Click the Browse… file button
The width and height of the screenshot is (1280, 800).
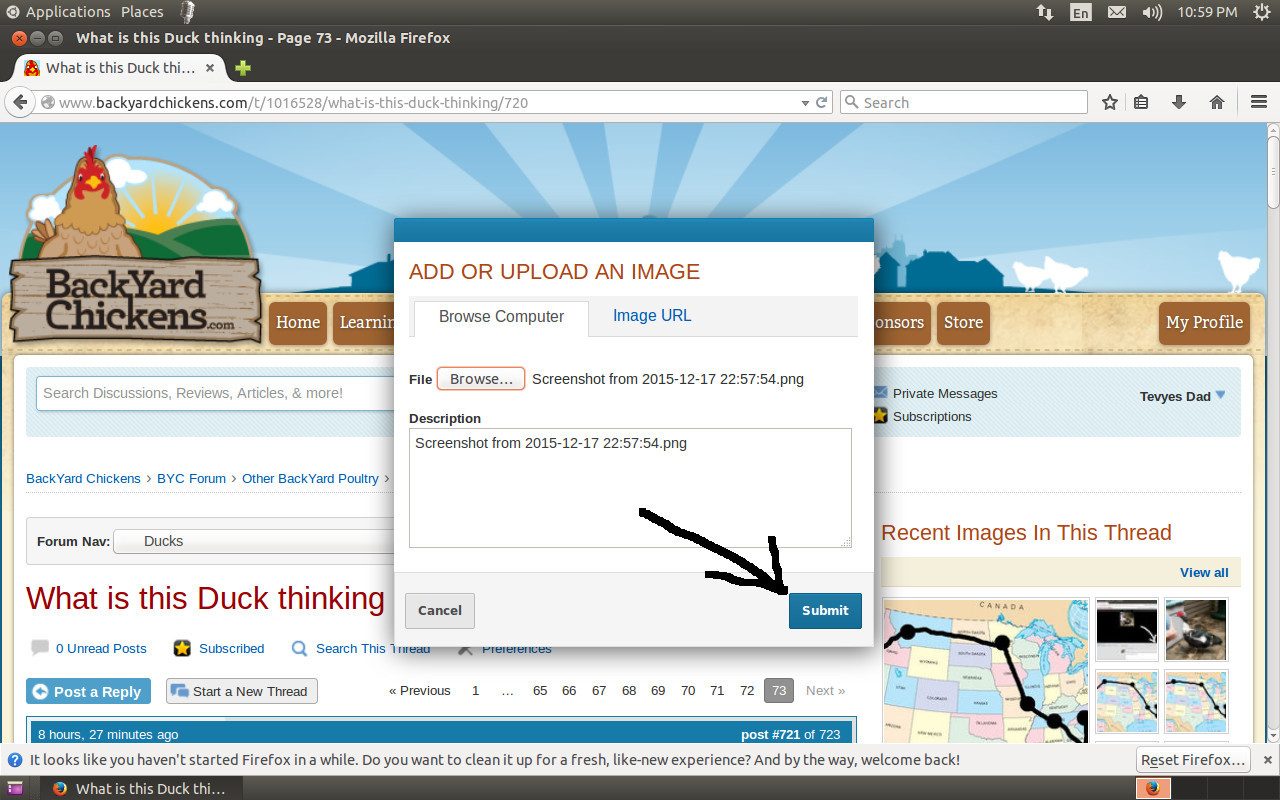pyautogui.click(x=480, y=379)
